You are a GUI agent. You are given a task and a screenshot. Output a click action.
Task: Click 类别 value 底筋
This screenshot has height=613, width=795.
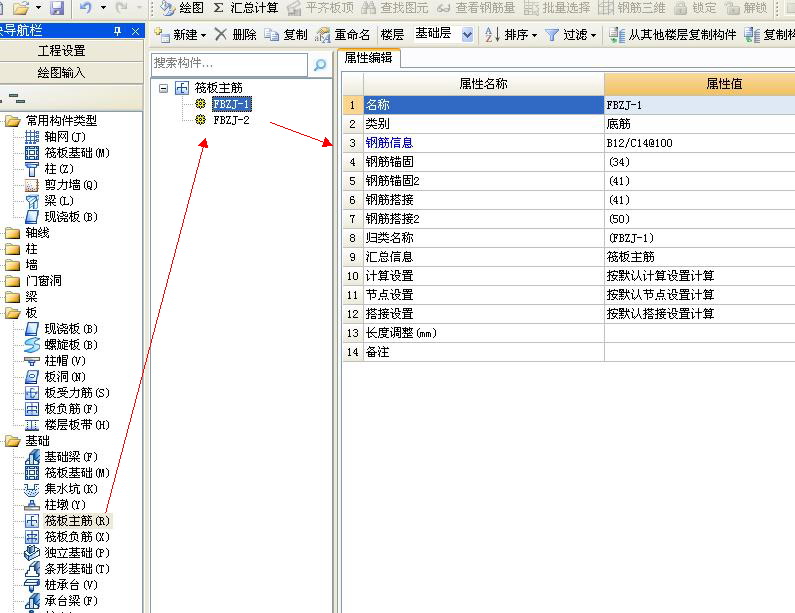pyautogui.click(x=700, y=124)
